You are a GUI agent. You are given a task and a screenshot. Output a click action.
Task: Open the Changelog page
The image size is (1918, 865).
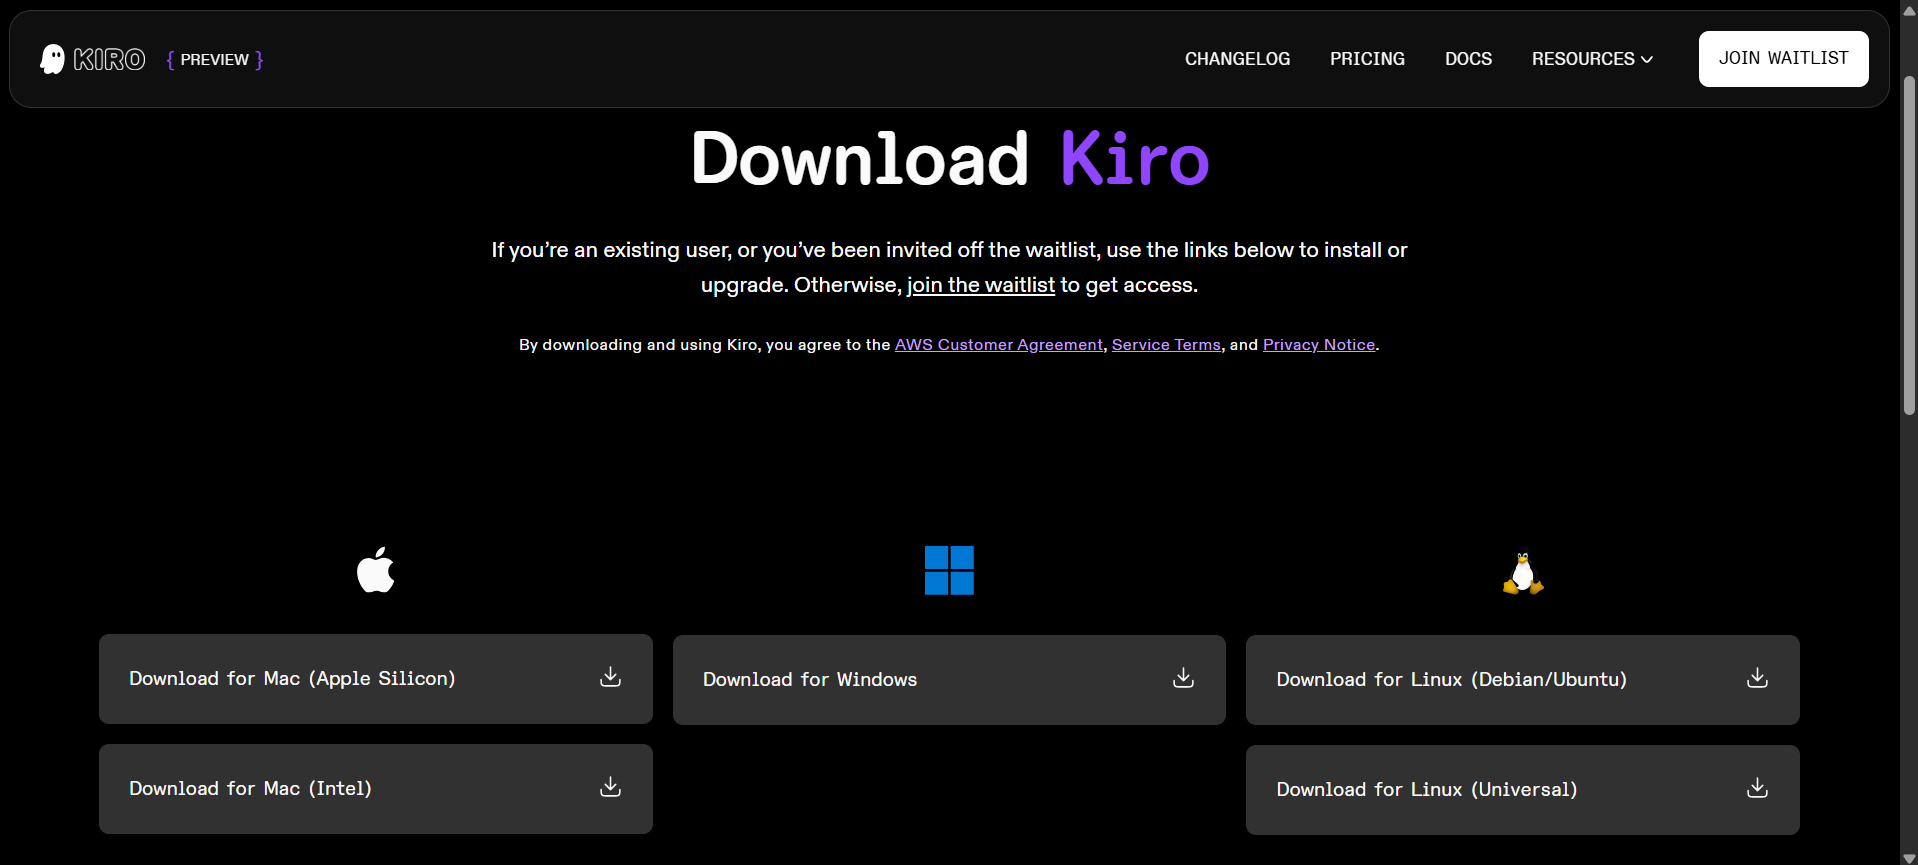click(x=1237, y=59)
